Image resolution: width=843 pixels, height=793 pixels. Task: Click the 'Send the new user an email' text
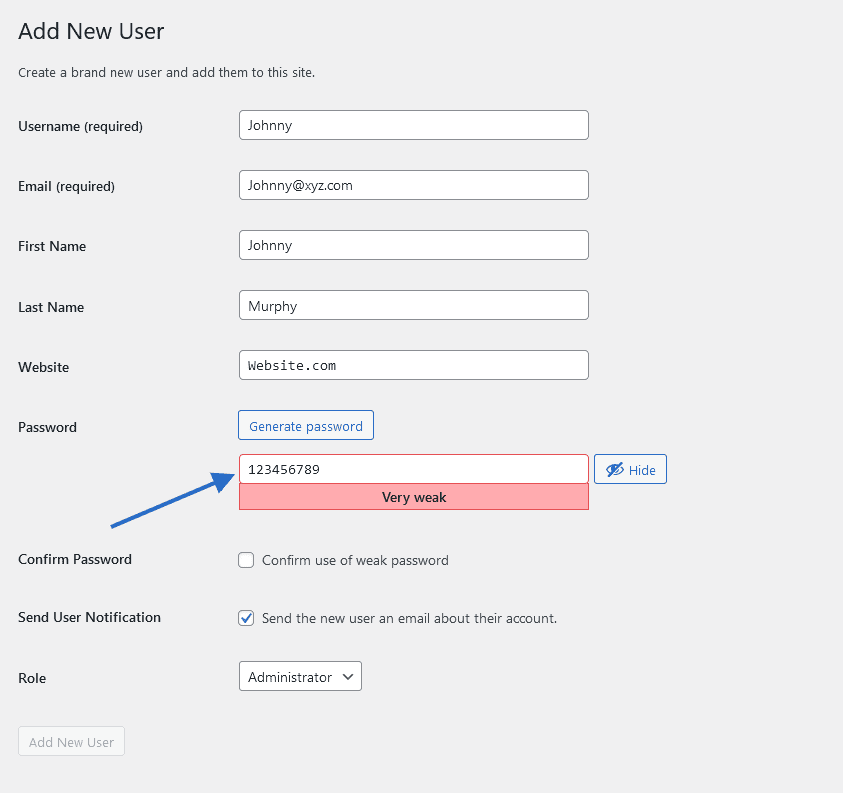(x=409, y=618)
